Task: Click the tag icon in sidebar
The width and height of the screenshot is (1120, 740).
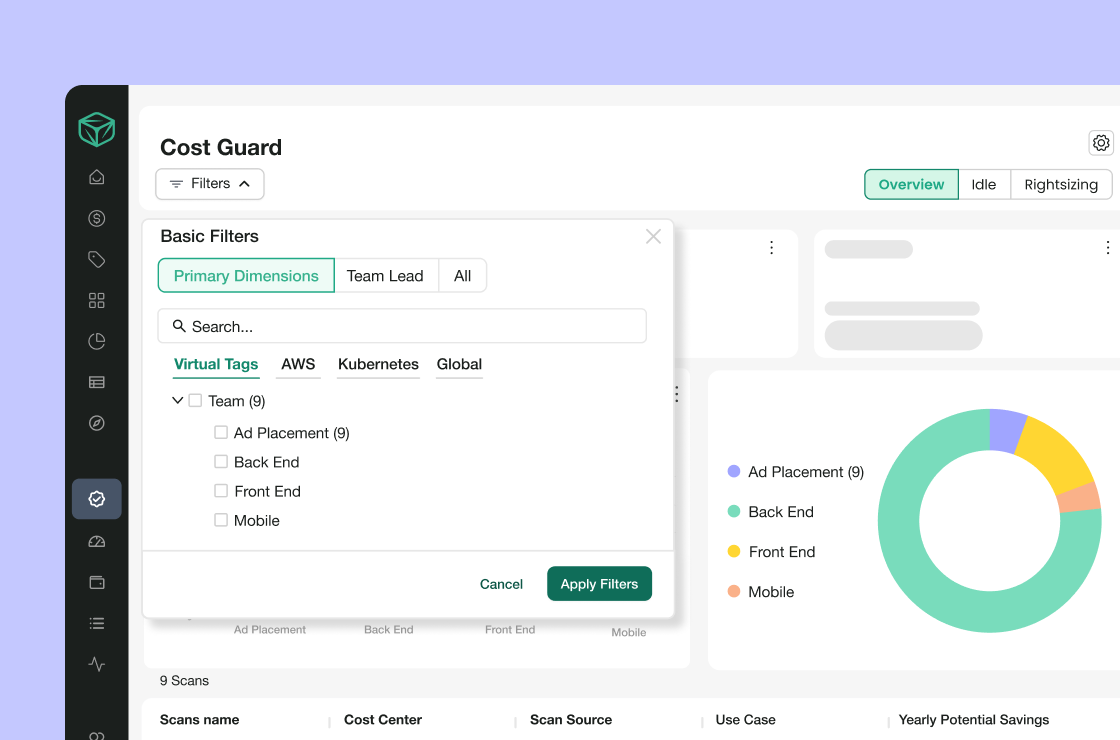Action: click(97, 259)
